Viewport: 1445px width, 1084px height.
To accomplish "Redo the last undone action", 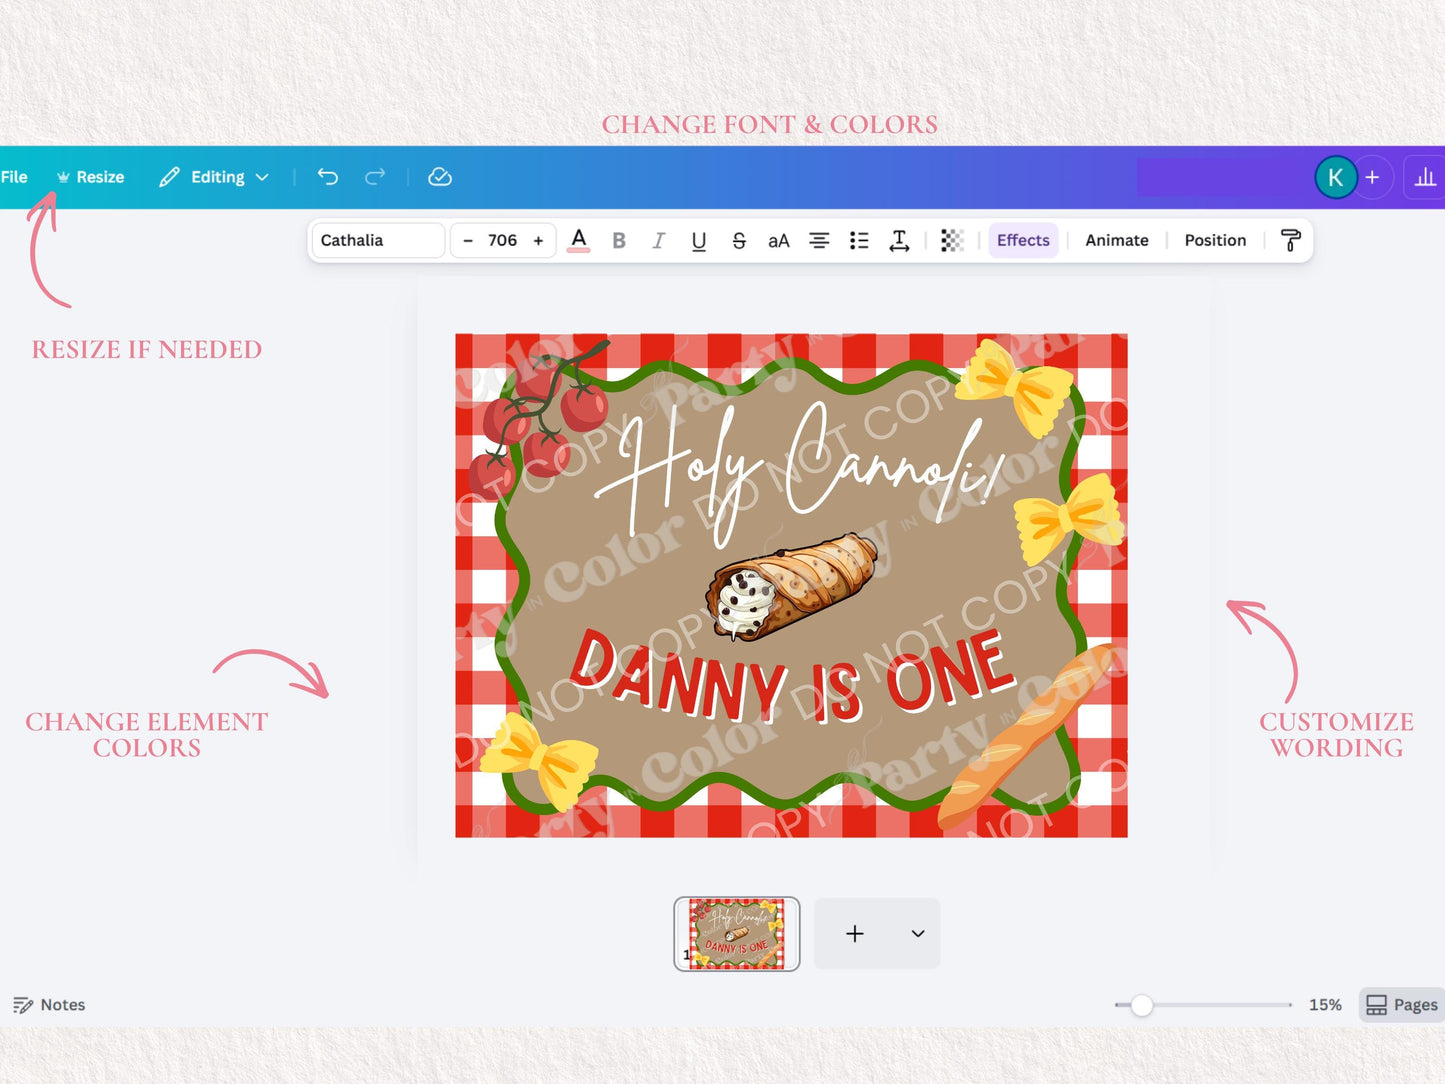I will (x=375, y=177).
